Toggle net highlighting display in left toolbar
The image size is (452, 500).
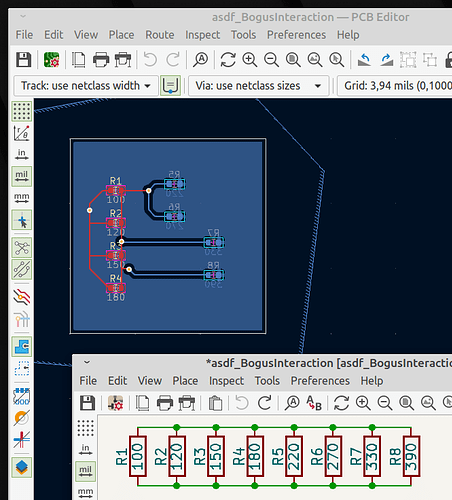point(22,319)
